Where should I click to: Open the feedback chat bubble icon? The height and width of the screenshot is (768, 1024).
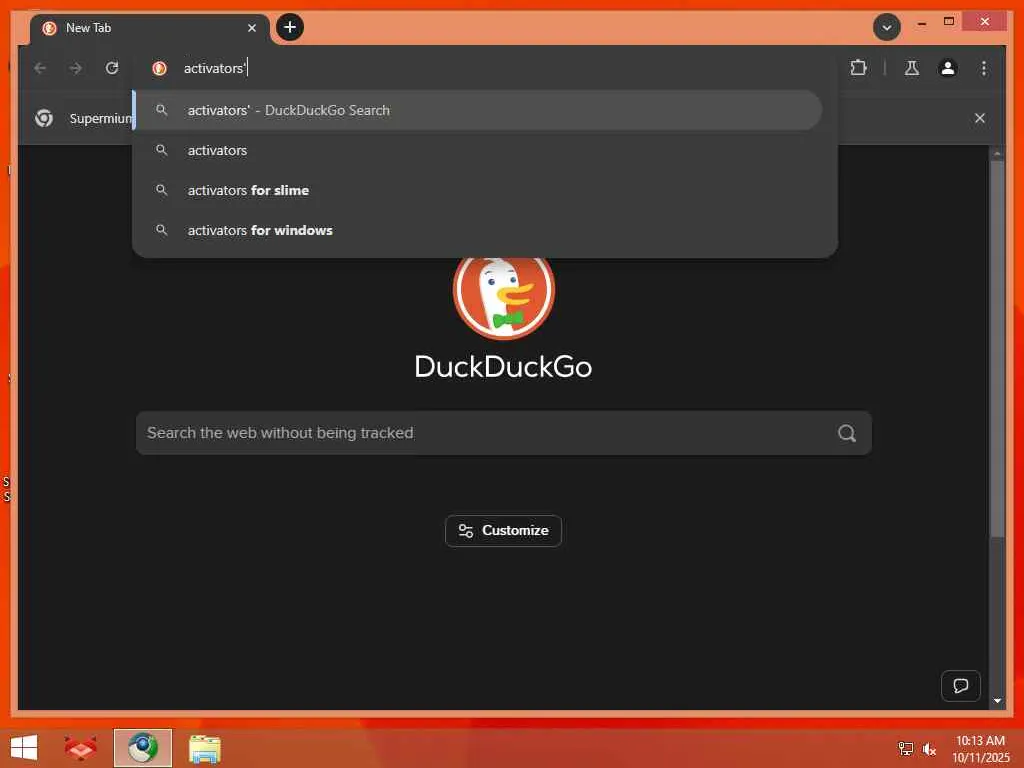pos(961,686)
